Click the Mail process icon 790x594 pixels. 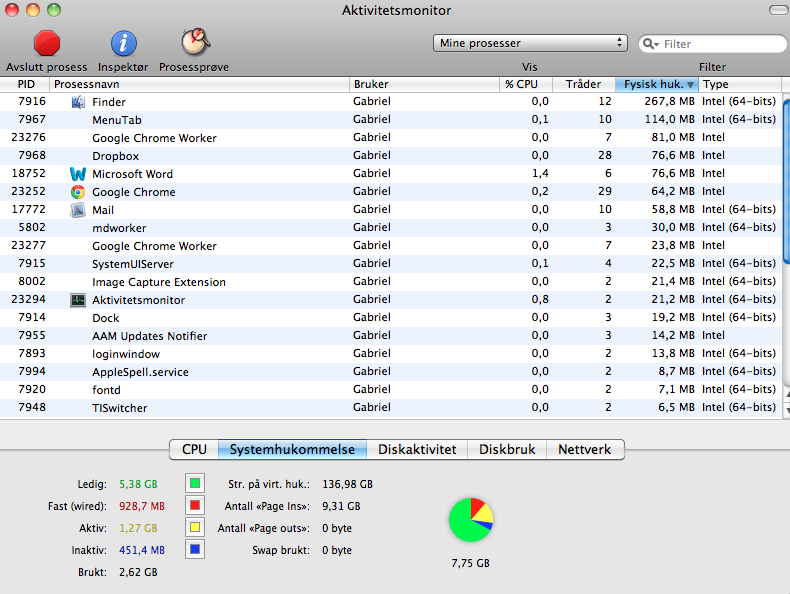point(78,210)
